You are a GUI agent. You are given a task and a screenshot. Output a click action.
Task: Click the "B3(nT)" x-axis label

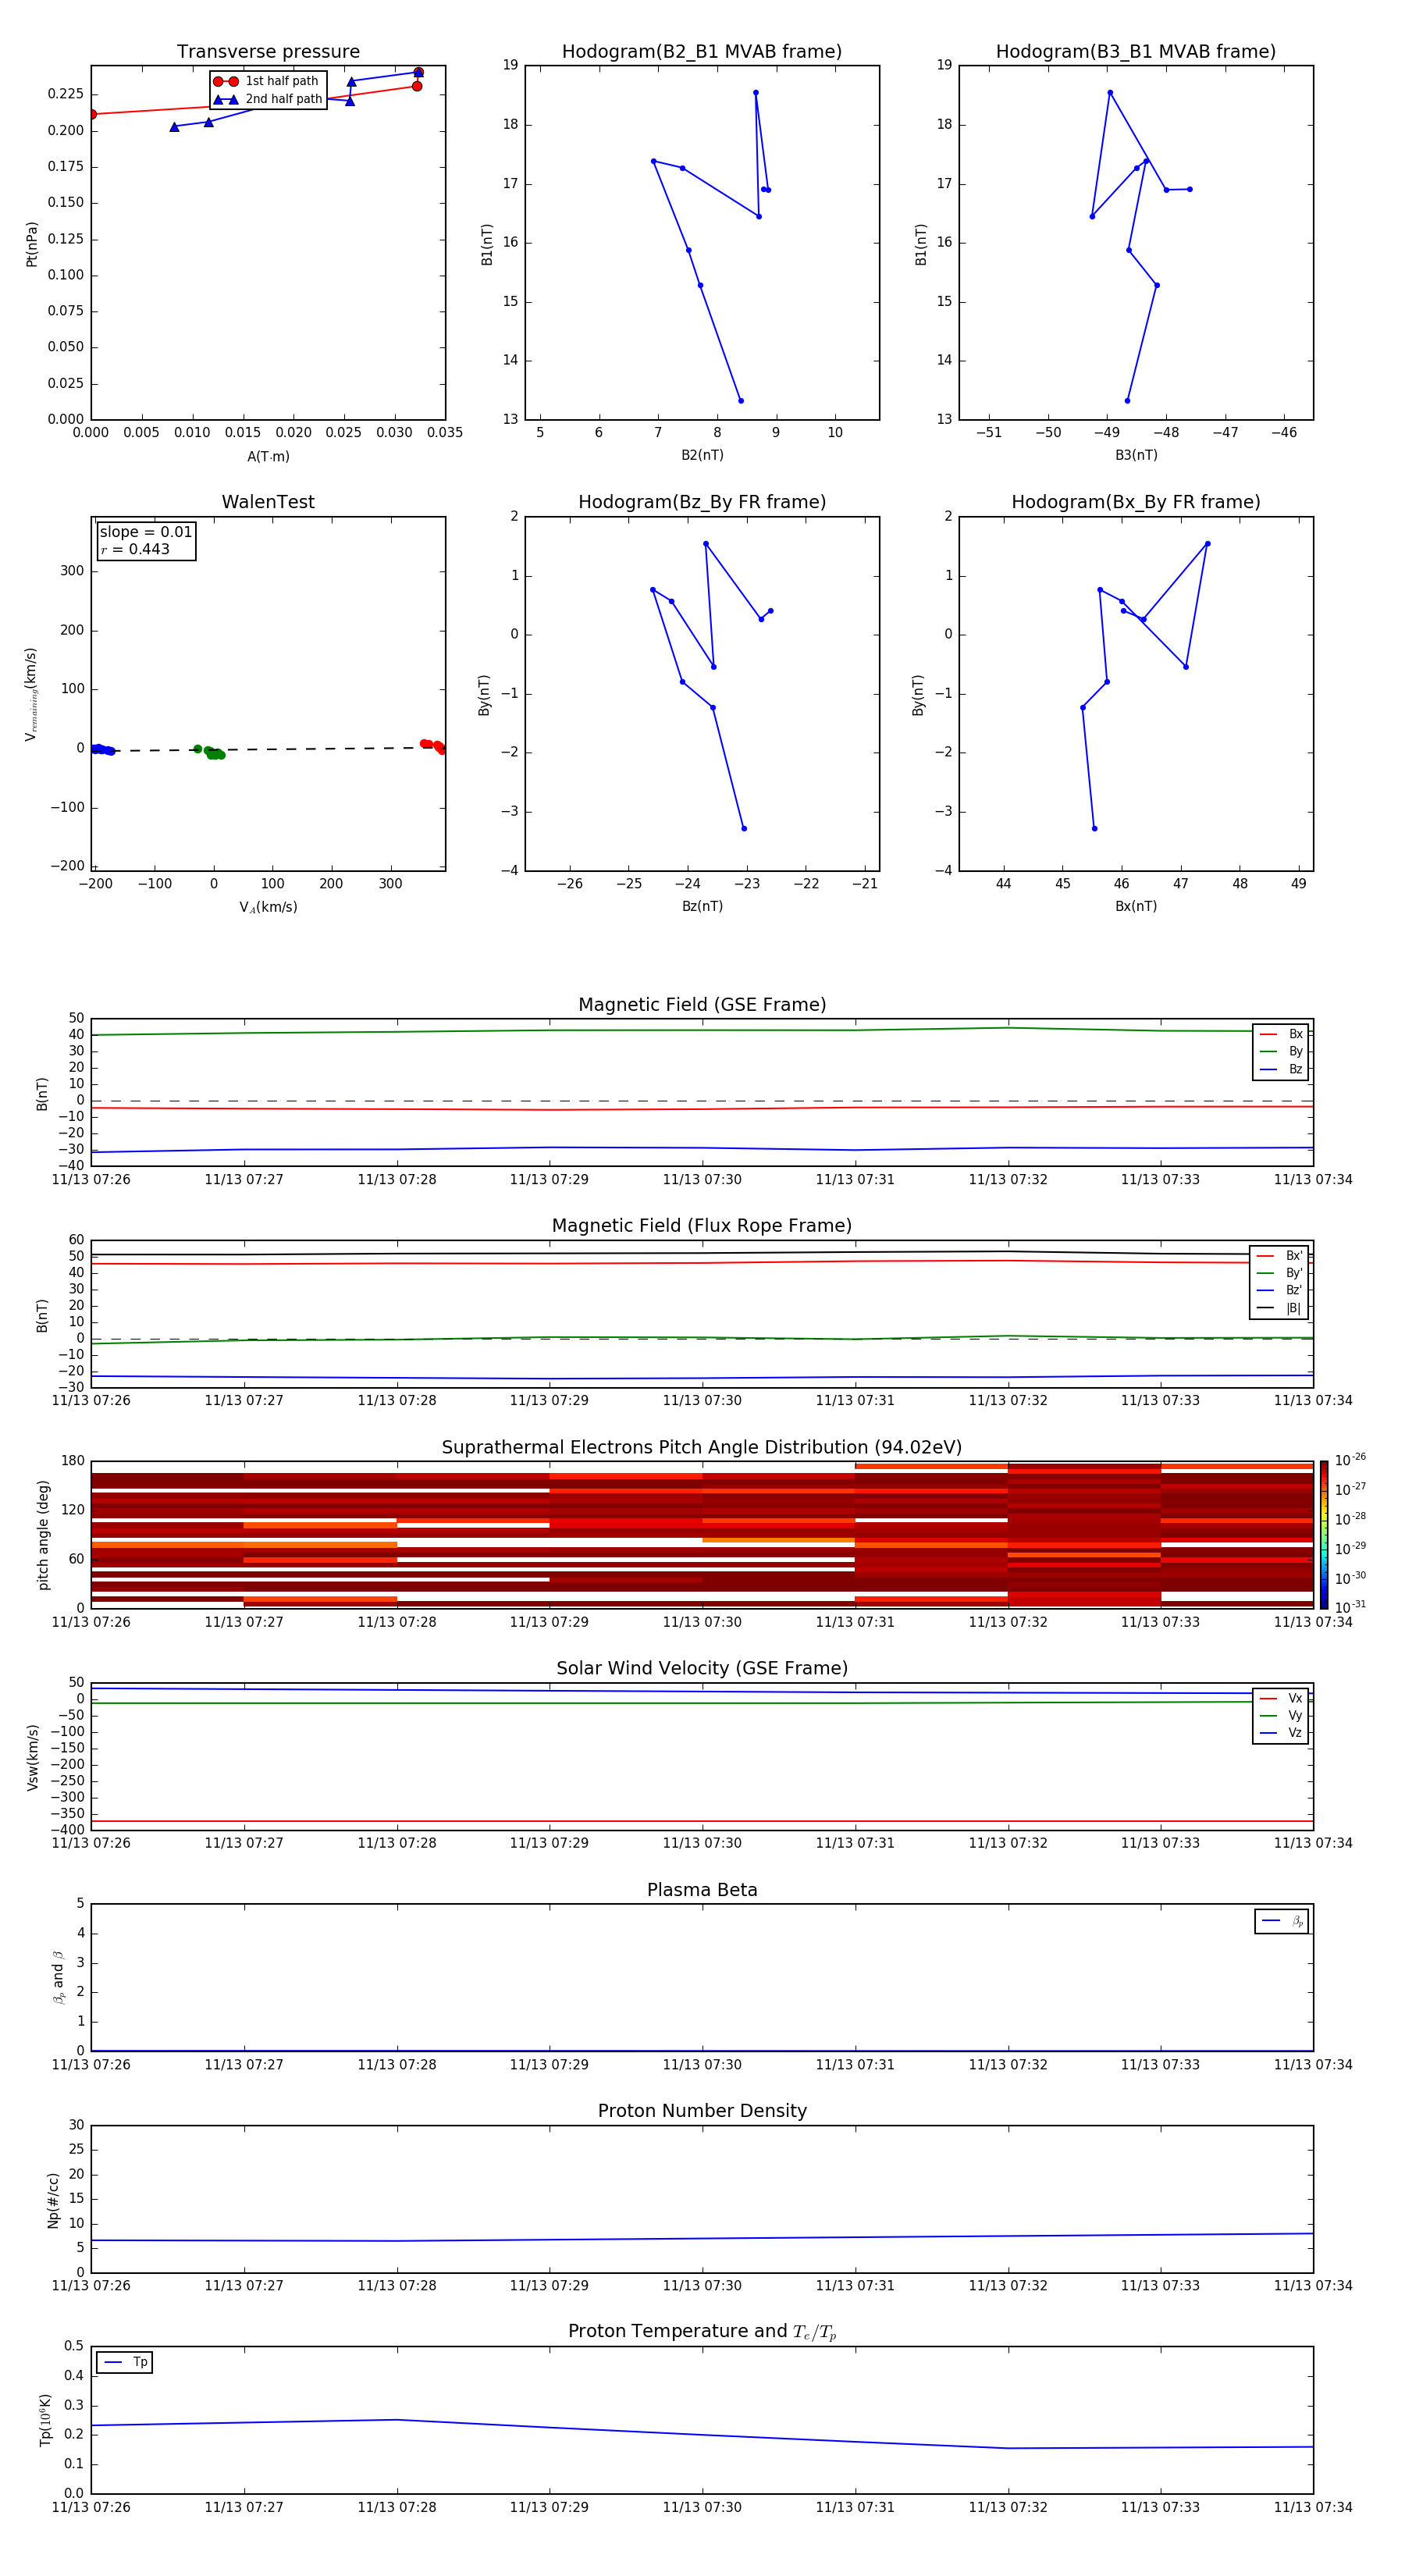pyautogui.click(x=1136, y=455)
